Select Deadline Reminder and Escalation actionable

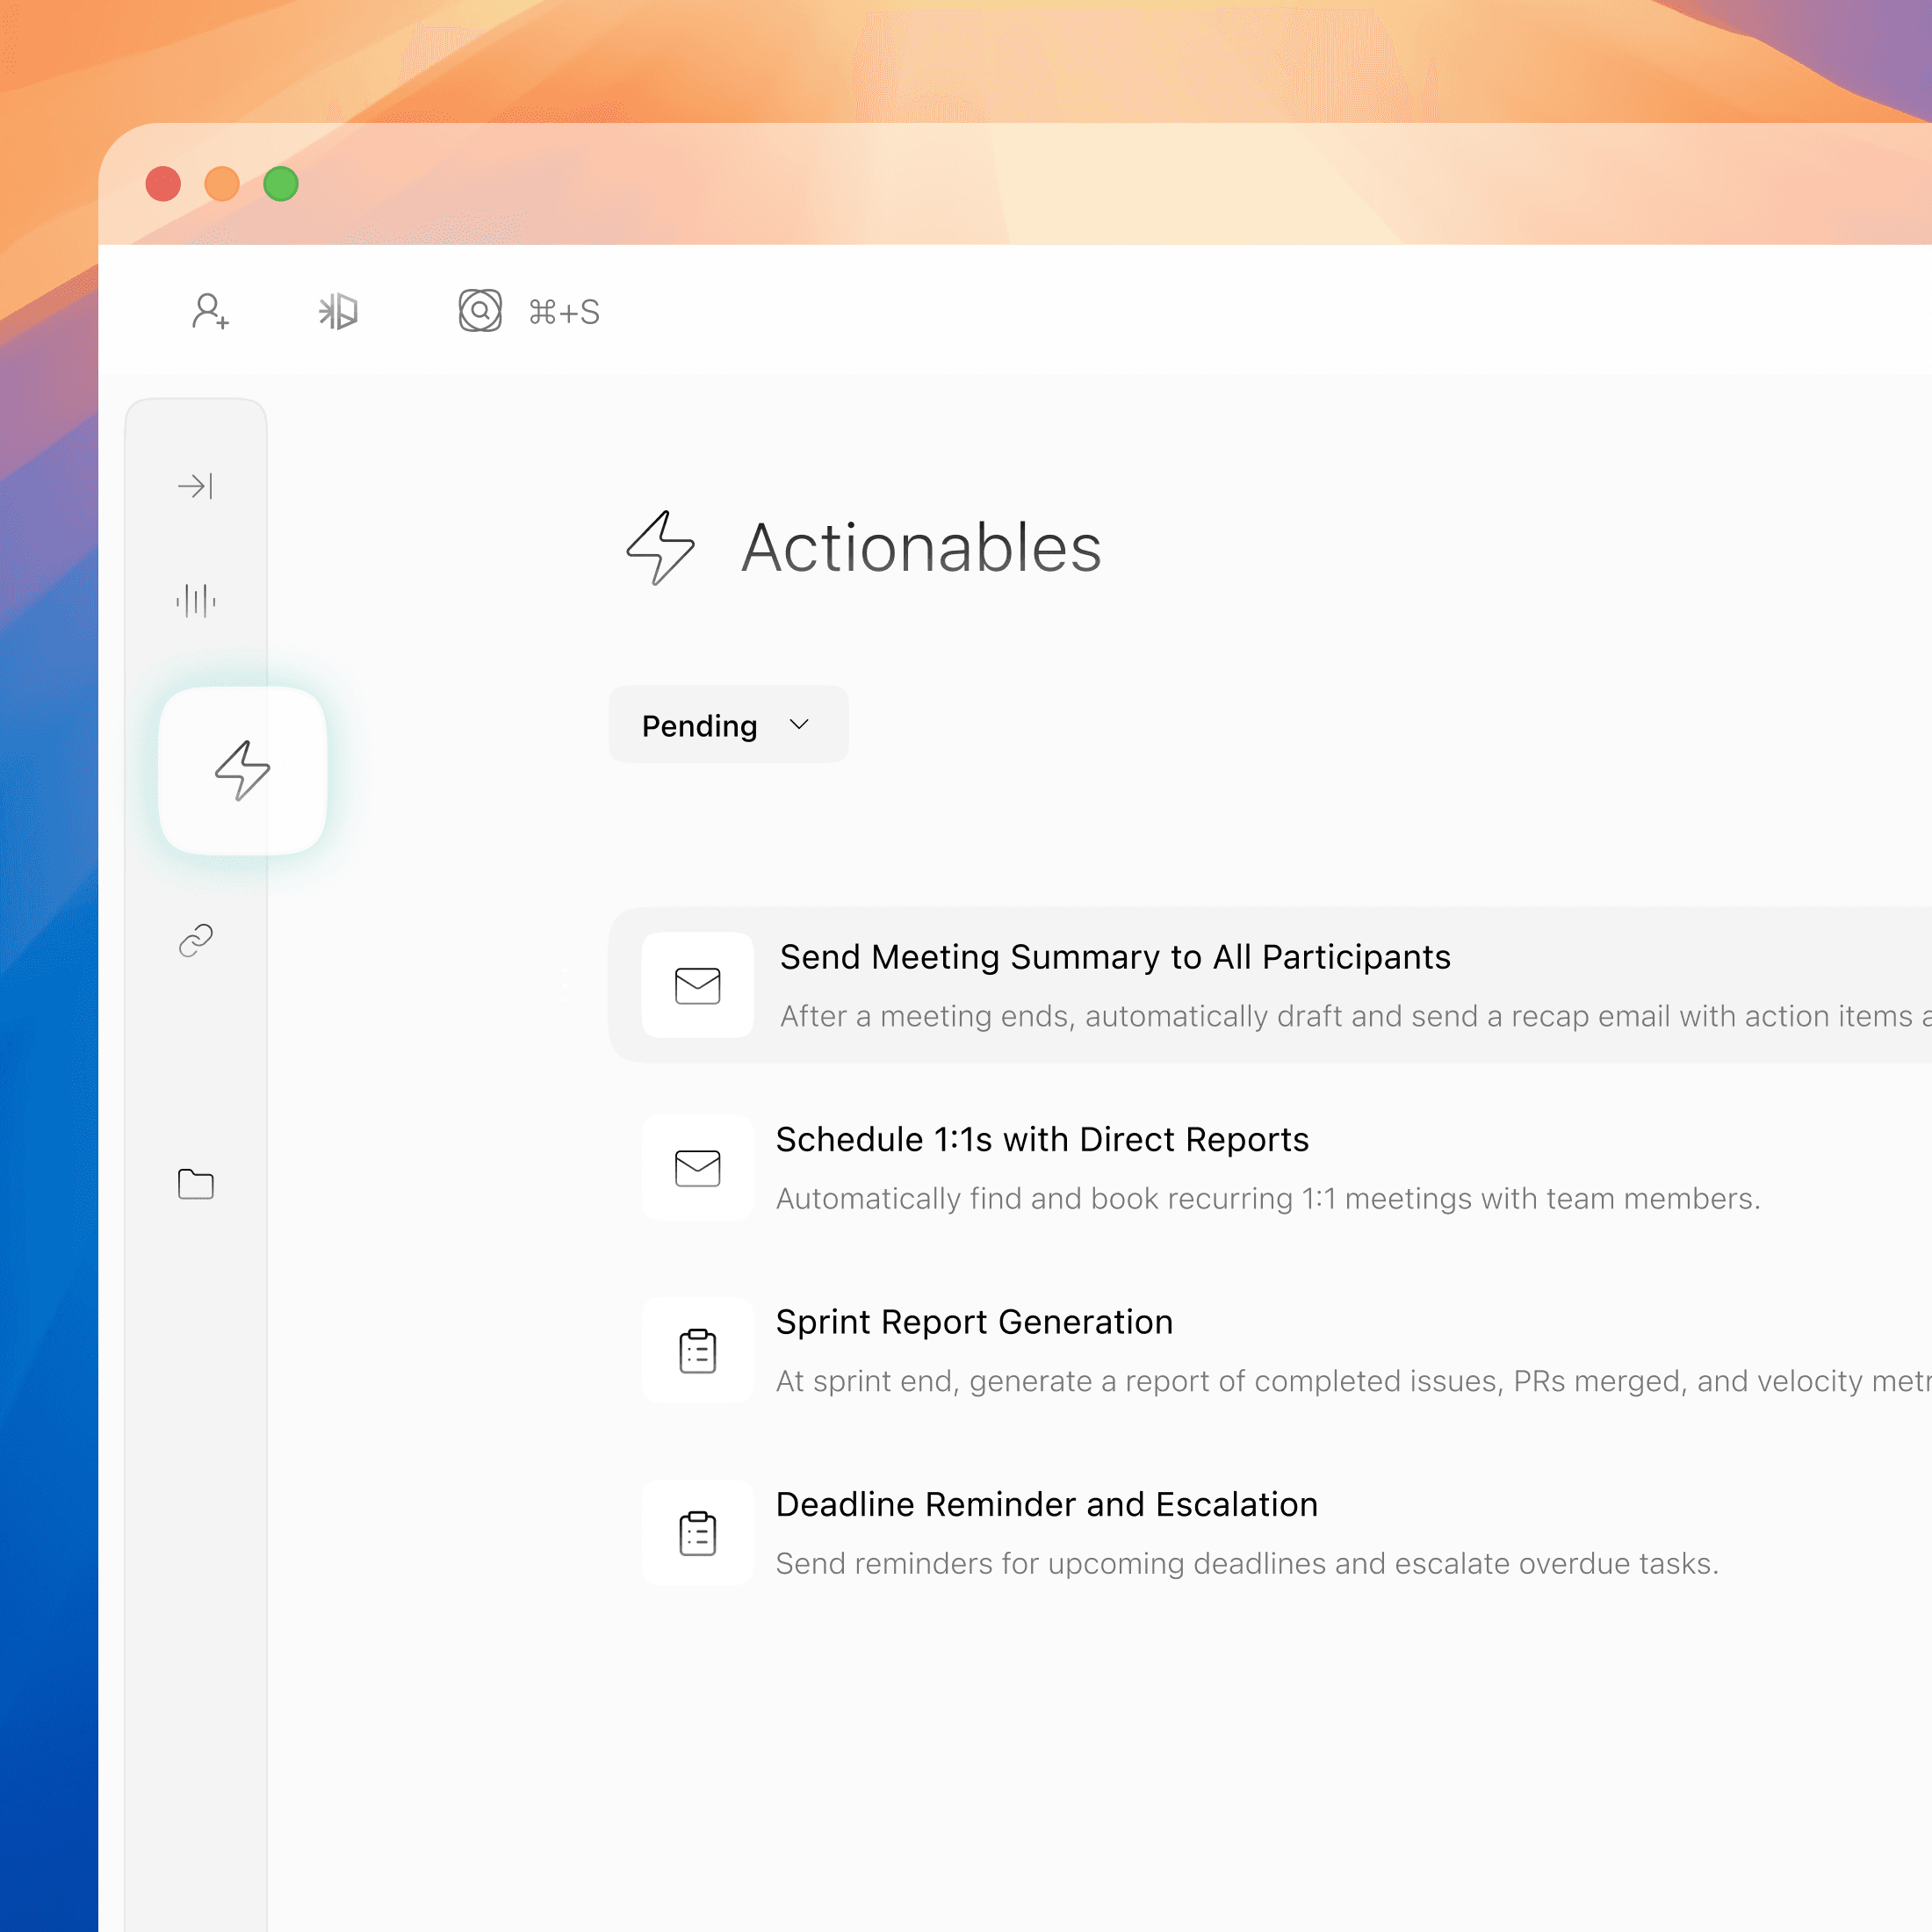click(1046, 1504)
